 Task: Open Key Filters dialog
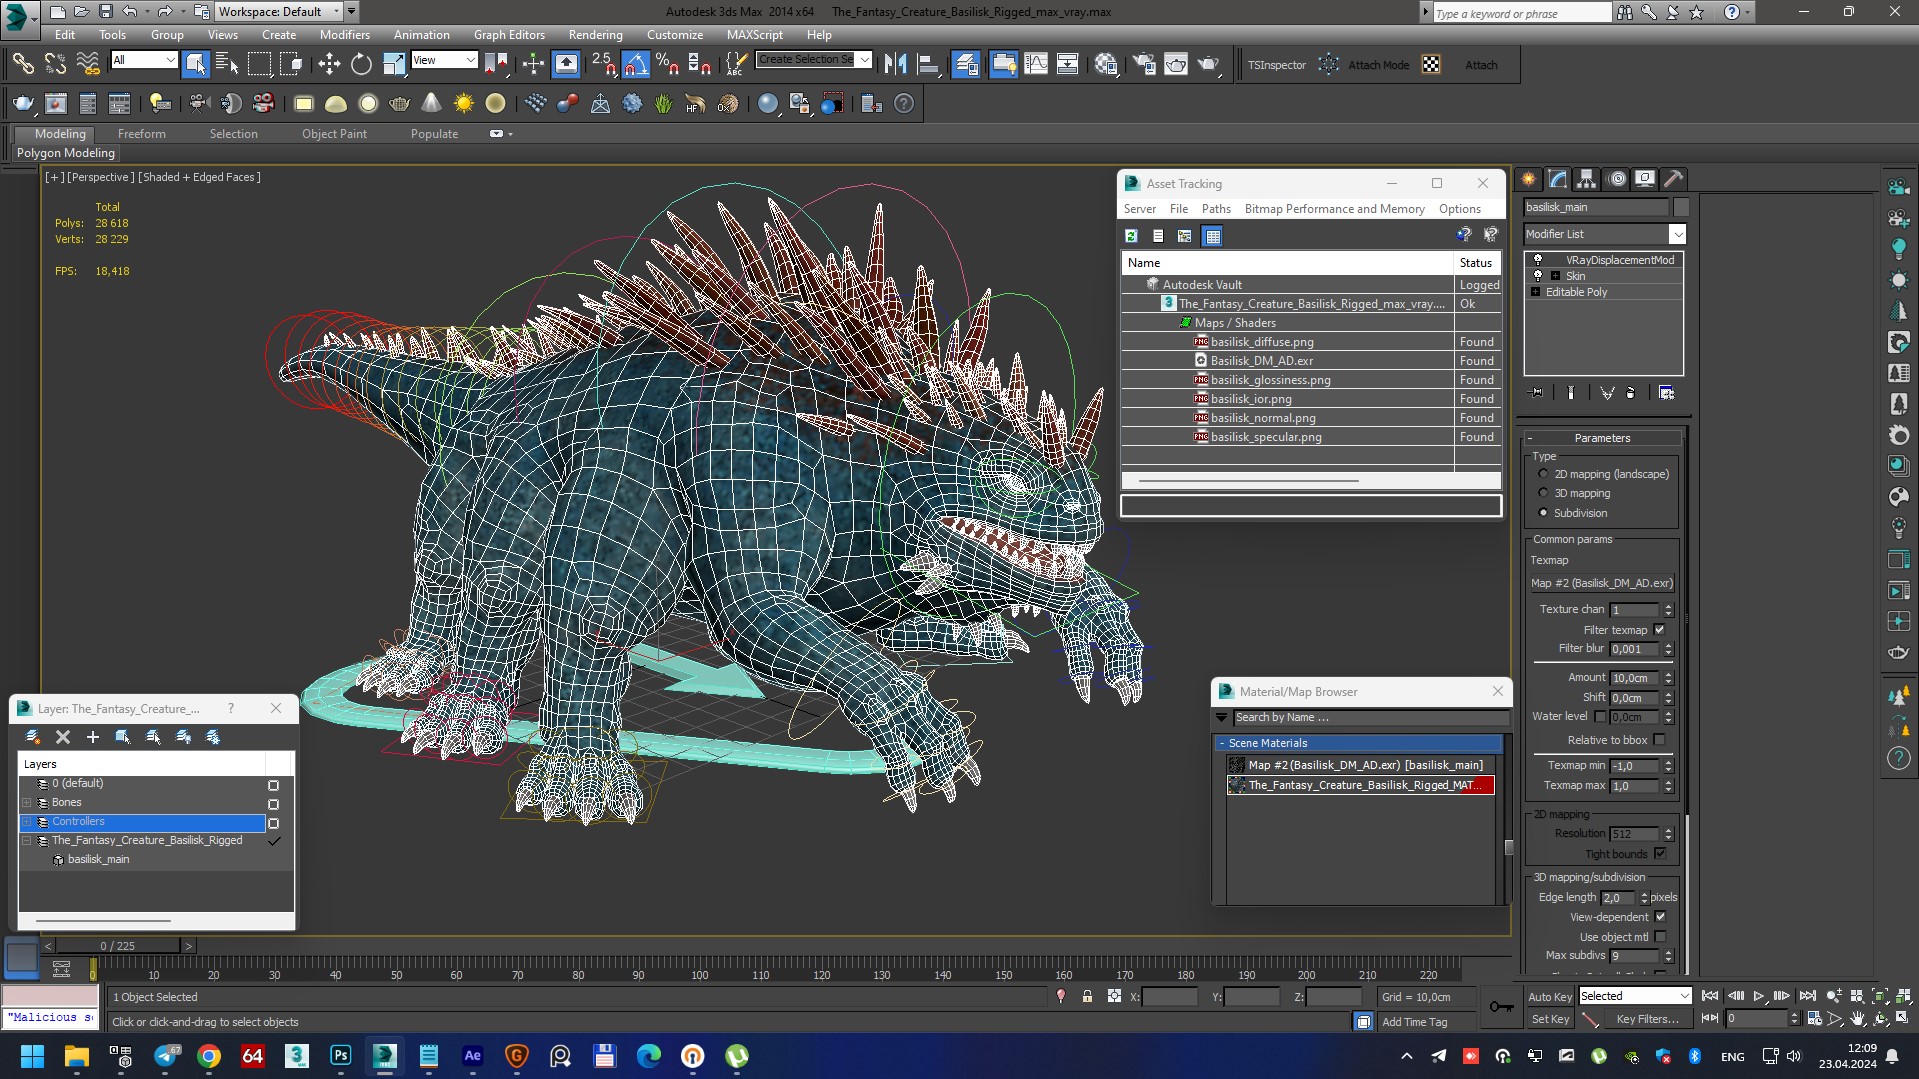(1647, 1019)
